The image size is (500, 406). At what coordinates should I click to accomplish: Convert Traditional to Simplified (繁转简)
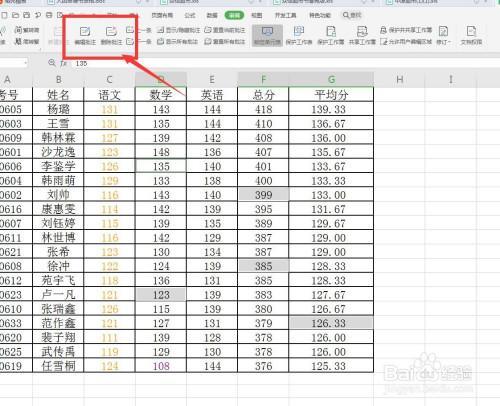click(x=27, y=30)
